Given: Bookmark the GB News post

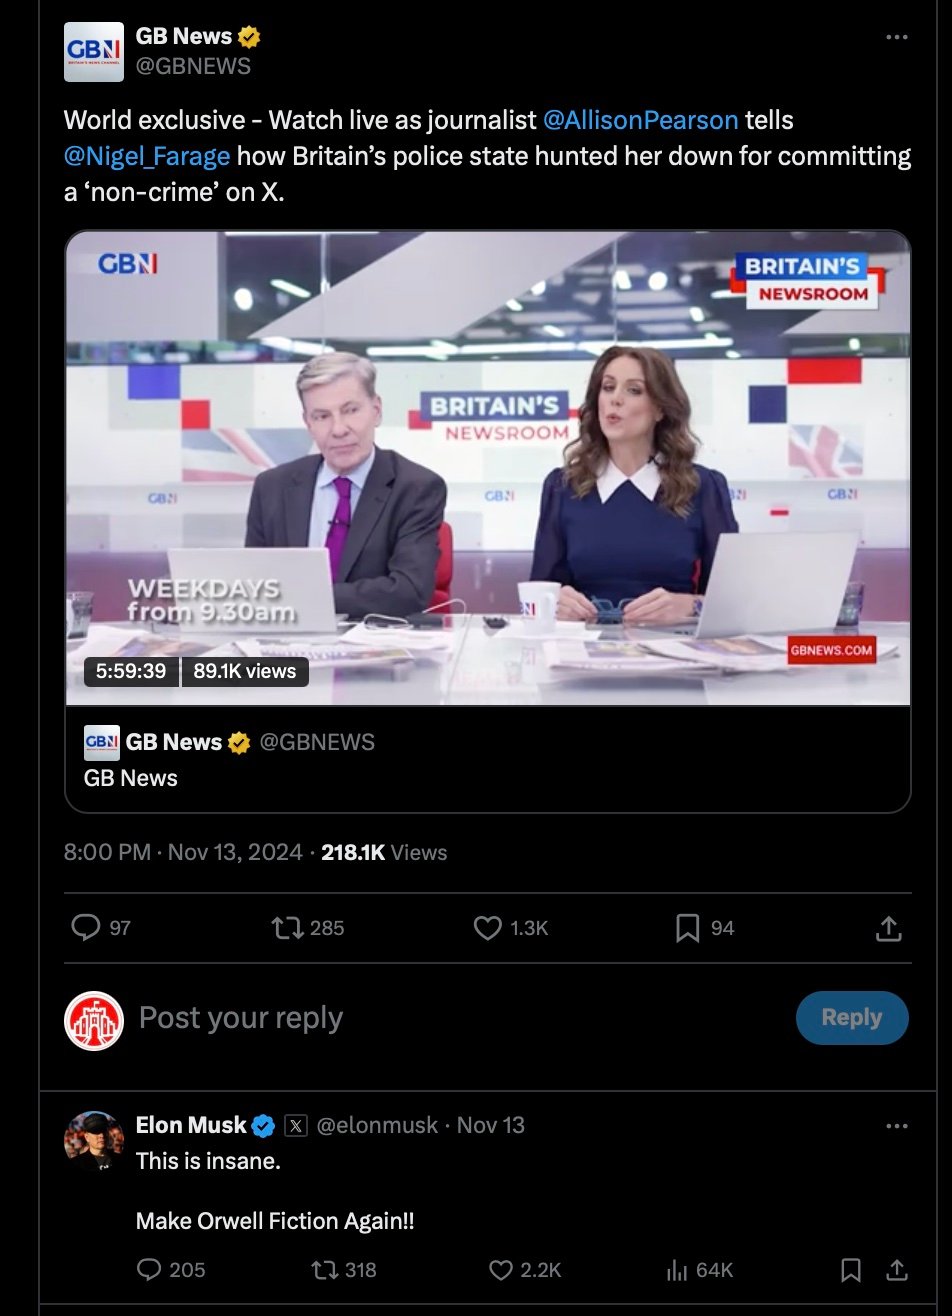Looking at the screenshot, I should click(x=687, y=928).
